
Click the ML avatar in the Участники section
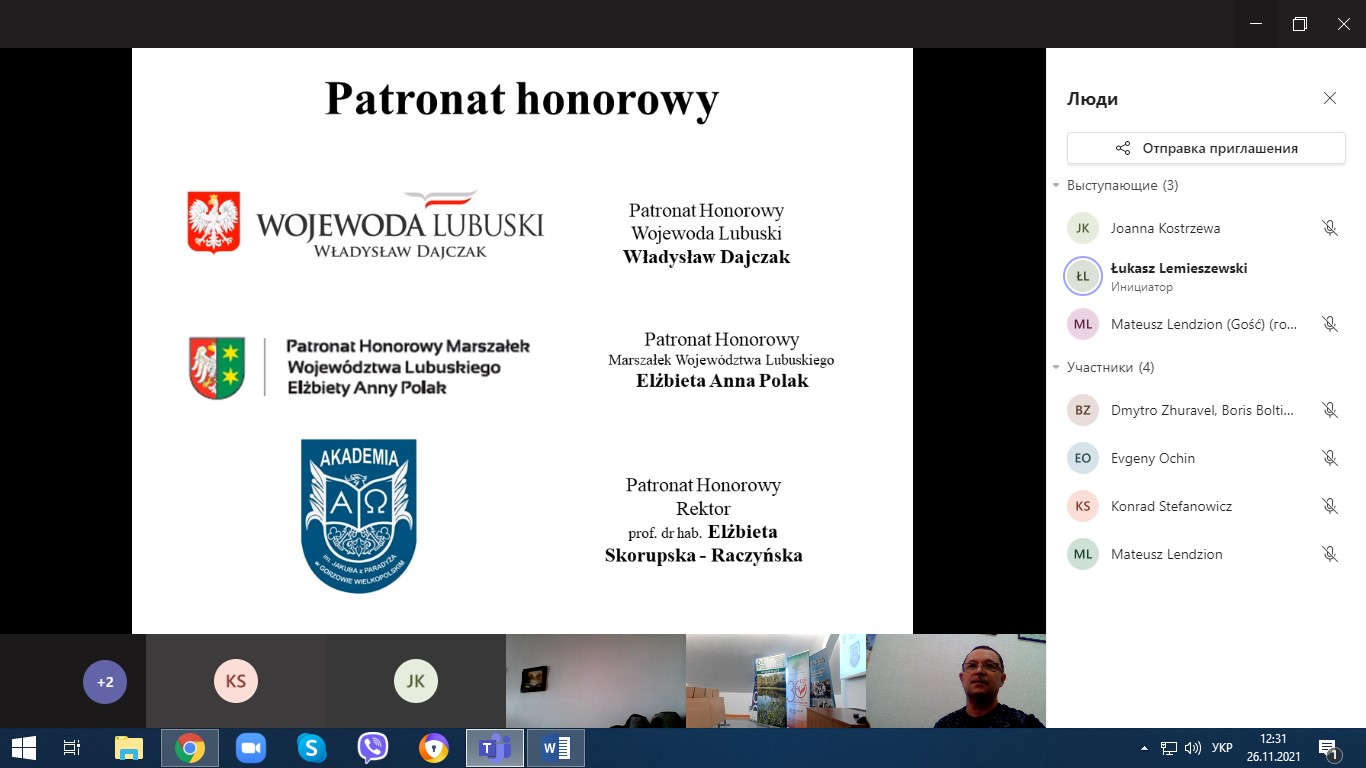click(1083, 554)
